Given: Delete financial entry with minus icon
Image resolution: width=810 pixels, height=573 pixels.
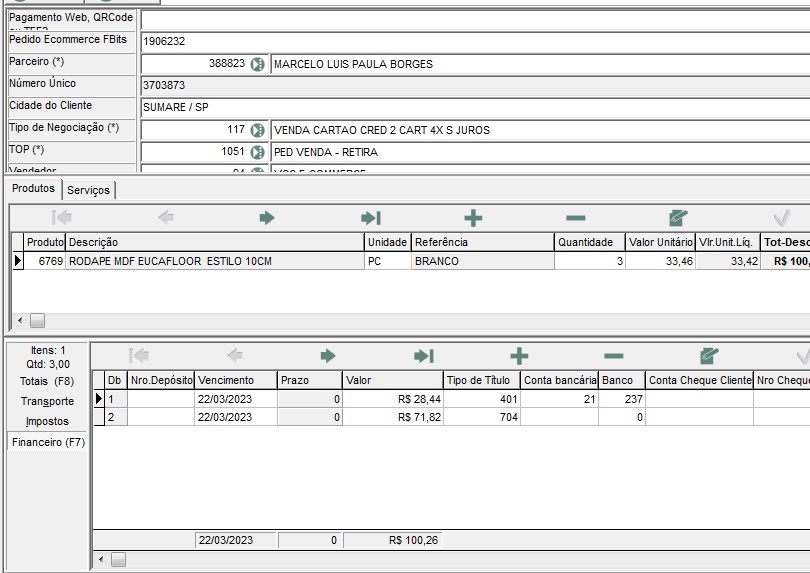Looking at the screenshot, I should click(x=614, y=356).
